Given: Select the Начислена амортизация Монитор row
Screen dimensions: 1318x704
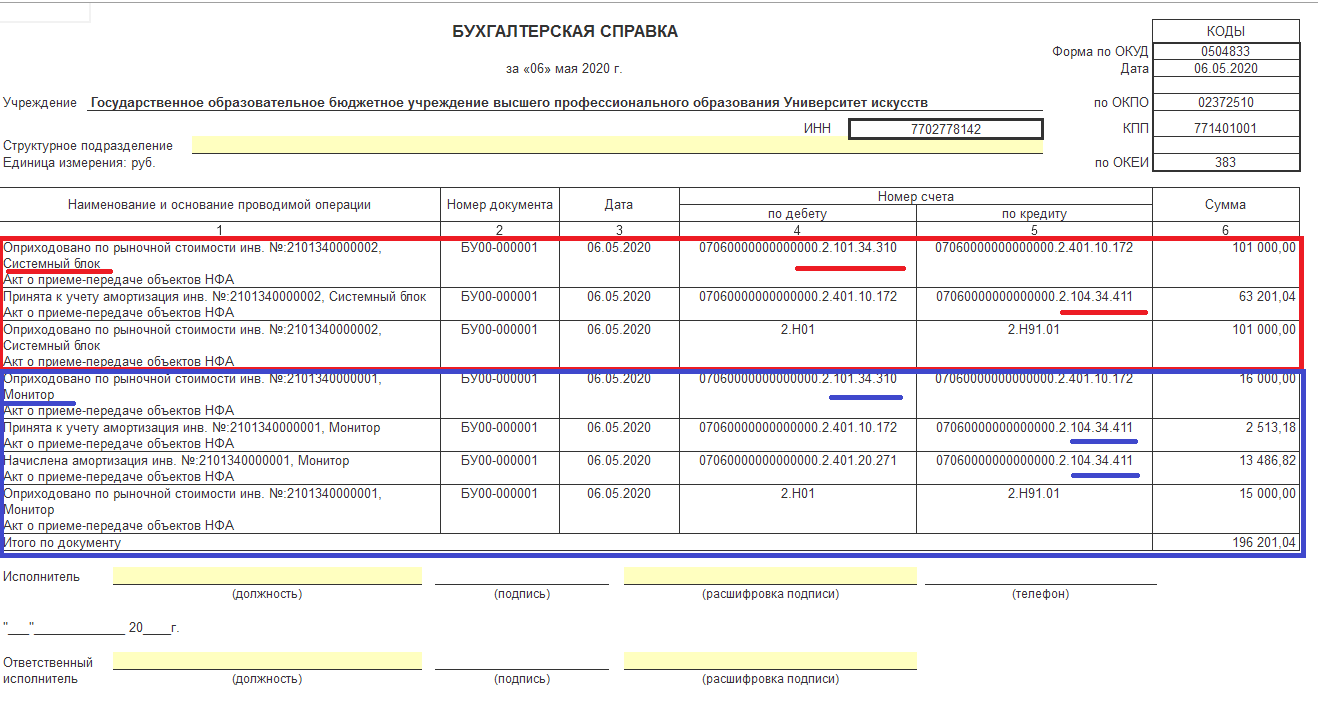Looking at the screenshot, I should click(650, 468).
